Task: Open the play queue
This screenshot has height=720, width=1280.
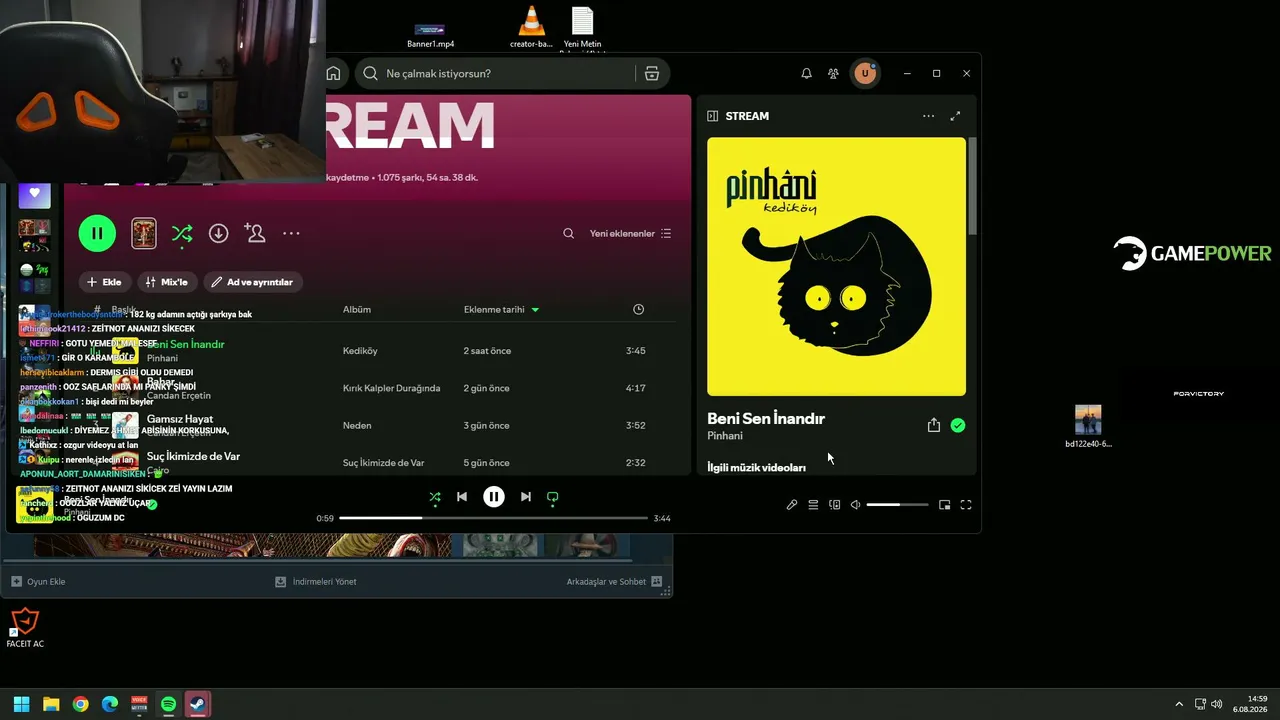Action: point(813,505)
